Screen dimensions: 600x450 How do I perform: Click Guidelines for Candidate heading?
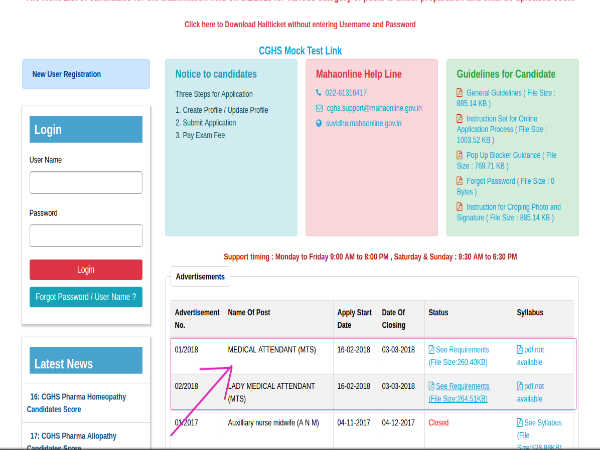(x=506, y=74)
